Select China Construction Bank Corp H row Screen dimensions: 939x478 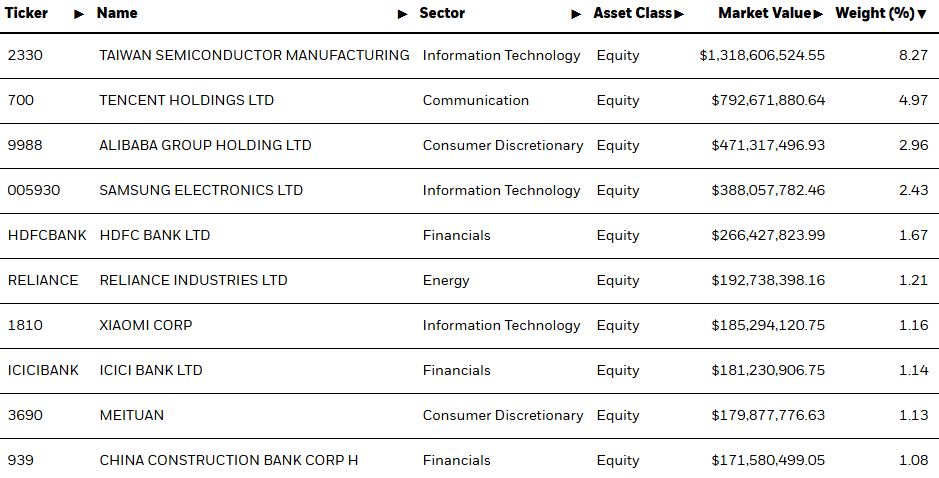[x=470, y=459]
